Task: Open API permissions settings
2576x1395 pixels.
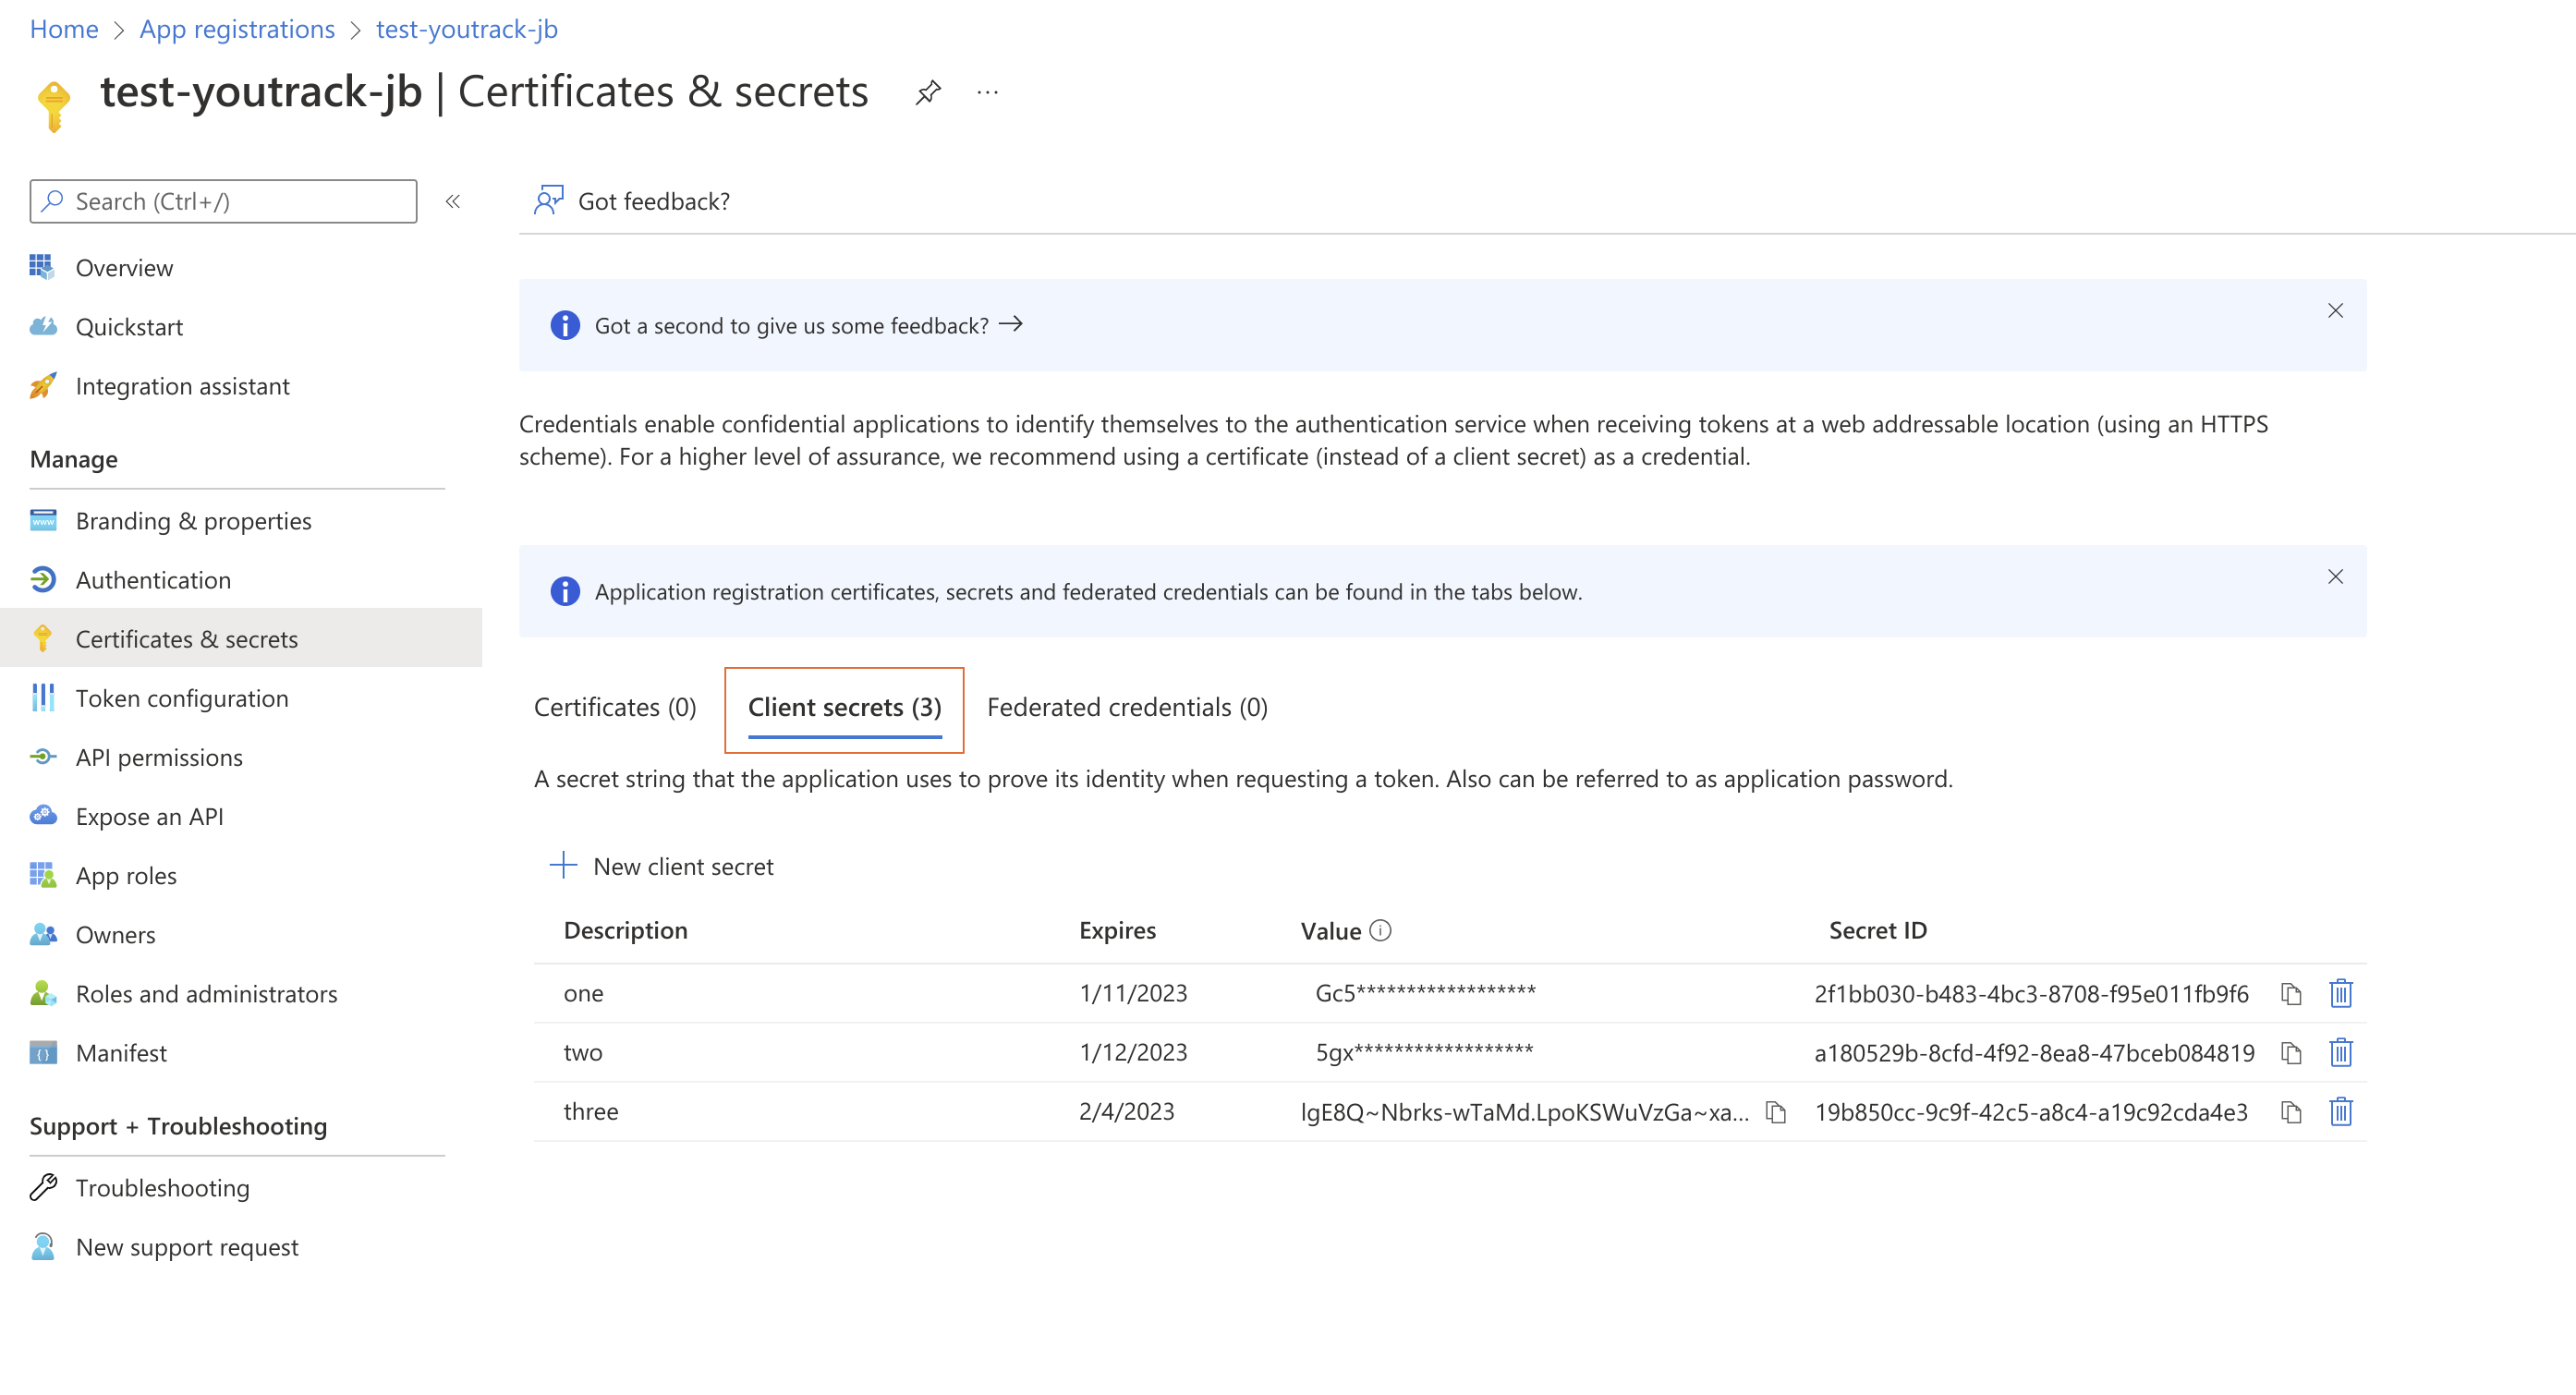Action: (x=160, y=757)
